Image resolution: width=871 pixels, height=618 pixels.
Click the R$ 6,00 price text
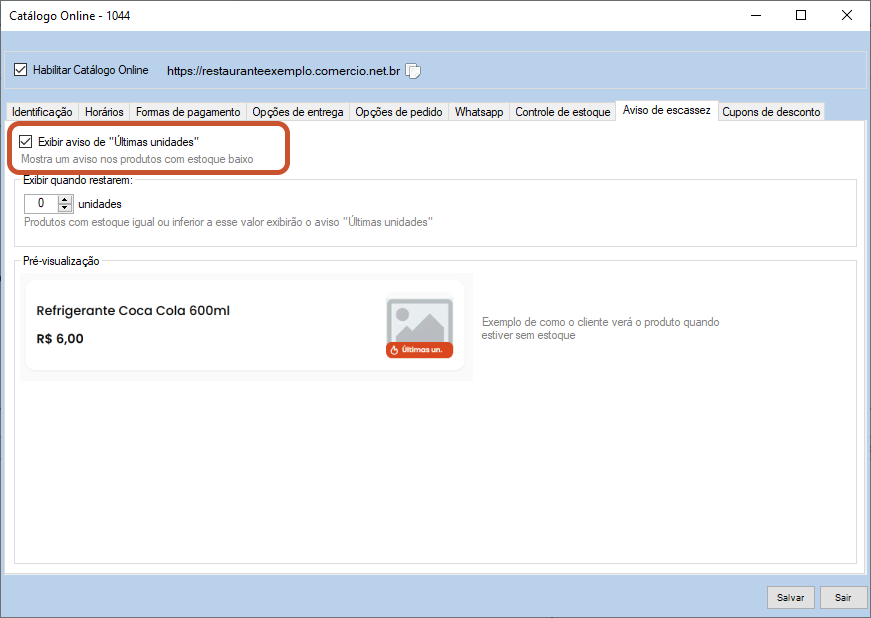tap(60, 339)
